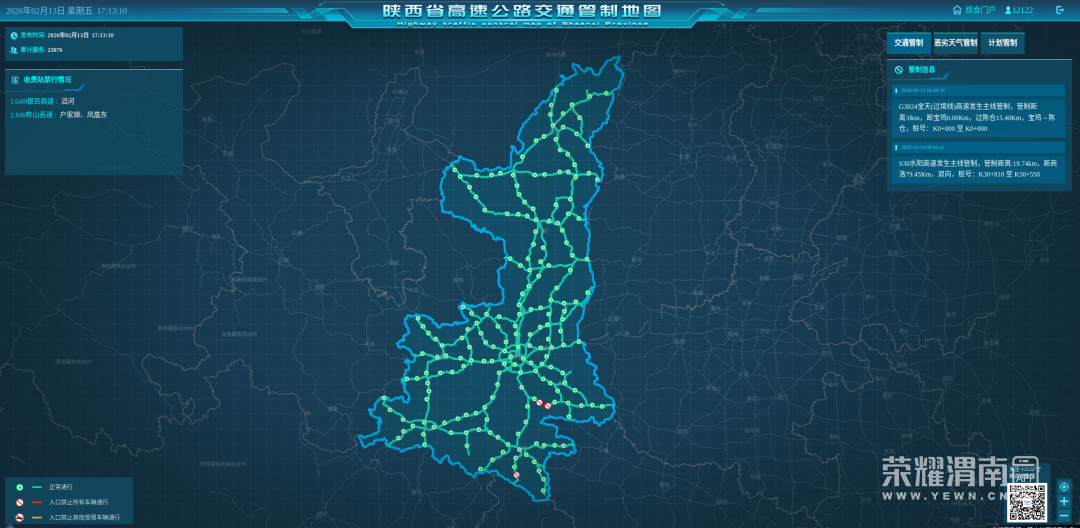
Task: Click the G69银百高速 closure entry
Action: 42,101
